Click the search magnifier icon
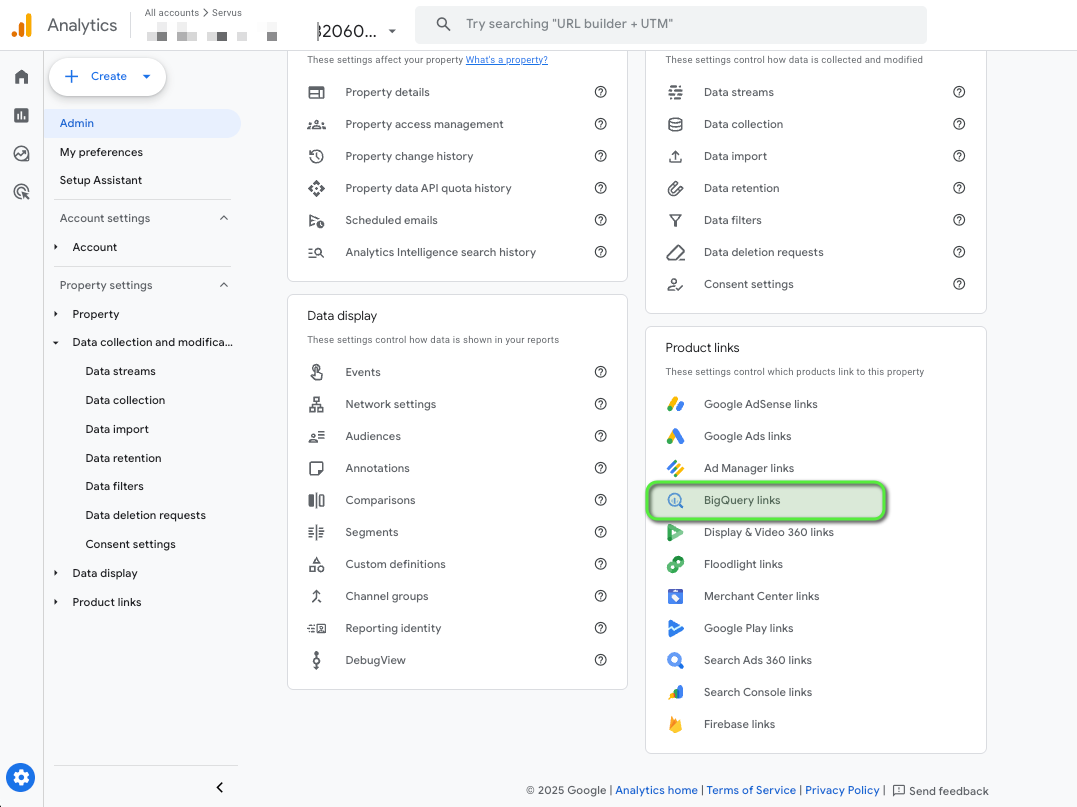Screen dimensions: 1077x807 [x=444, y=24]
